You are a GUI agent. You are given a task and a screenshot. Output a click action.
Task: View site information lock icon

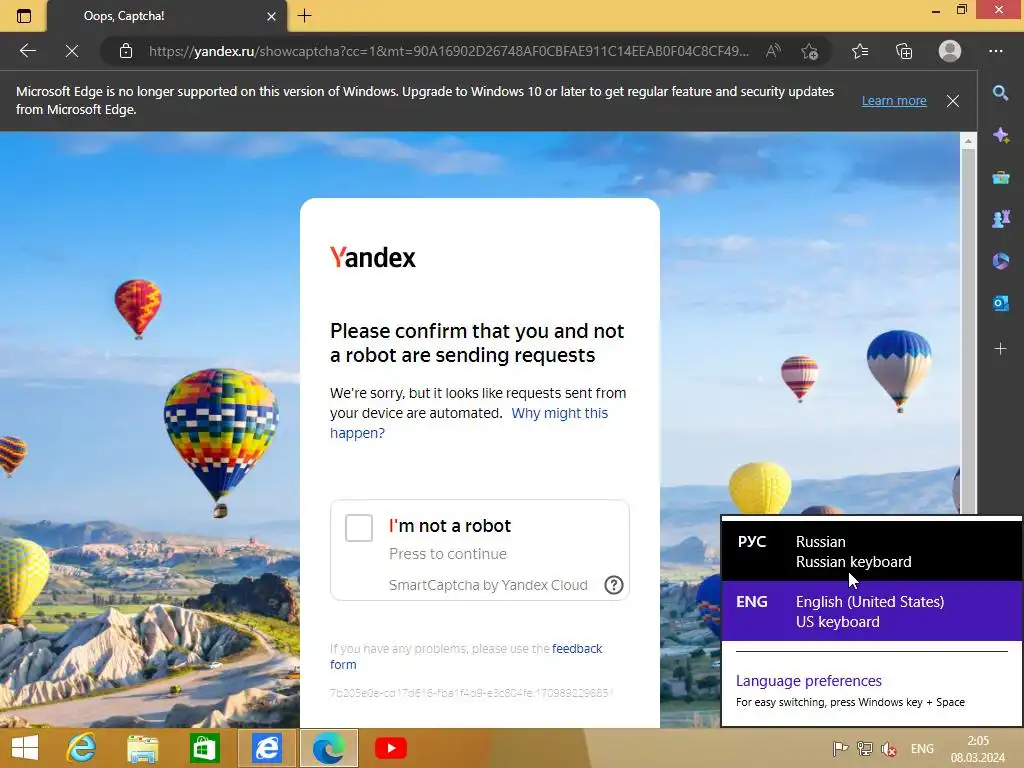tap(126, 51)
